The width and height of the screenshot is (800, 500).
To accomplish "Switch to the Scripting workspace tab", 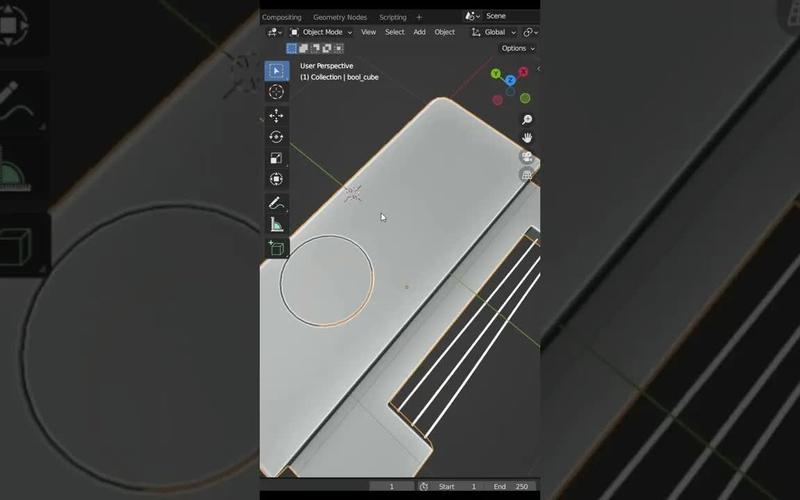I will click(x=392, y=17).
